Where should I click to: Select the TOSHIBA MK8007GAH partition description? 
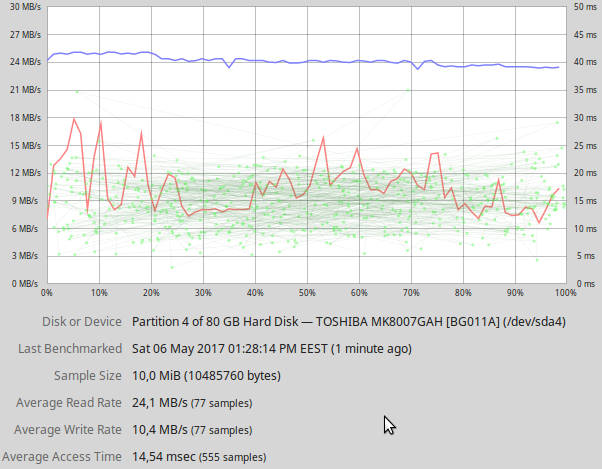pos(349,322)
